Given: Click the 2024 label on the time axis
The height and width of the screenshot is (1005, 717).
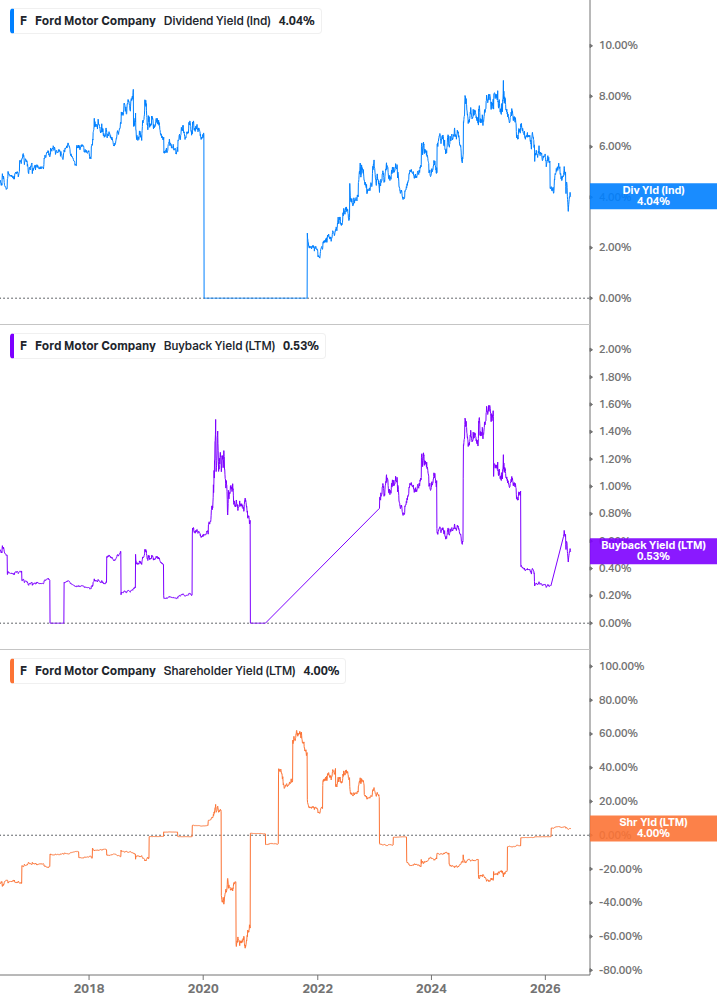Looking at the screenshot, I should click(431, 988).
